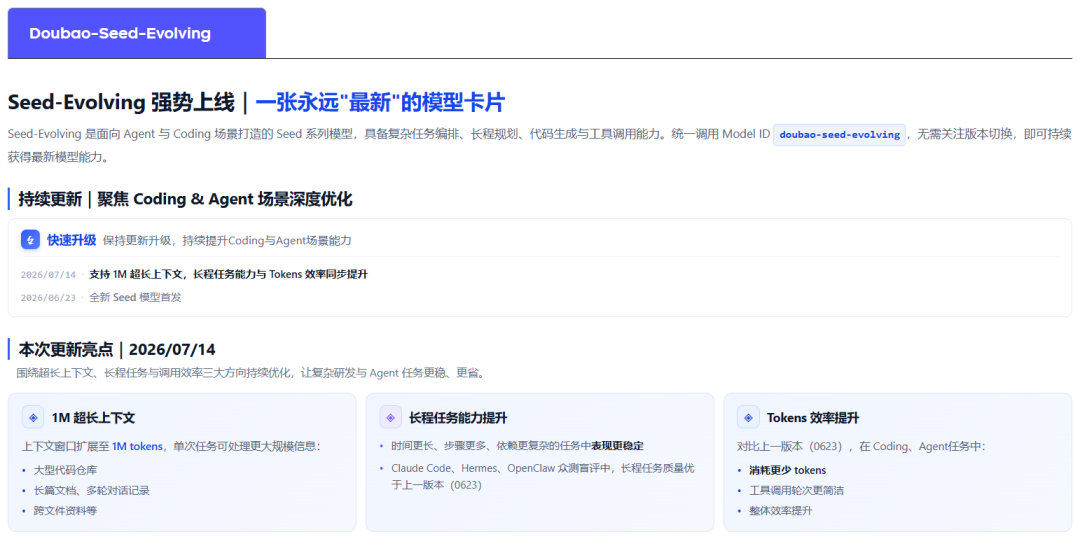Click the entry 支持 1M 超长上下文，长程任务能力与 Tokens 效率同步提升
This screenshot has height=539, width=1080.
(x=228, y=274)
